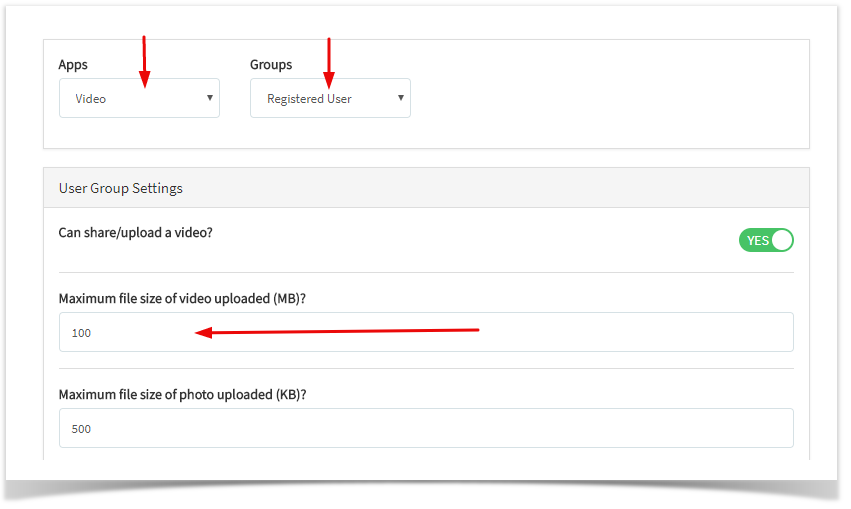
Task: Toggle off Can share/upload a video switch
Action: coord(766,240)
